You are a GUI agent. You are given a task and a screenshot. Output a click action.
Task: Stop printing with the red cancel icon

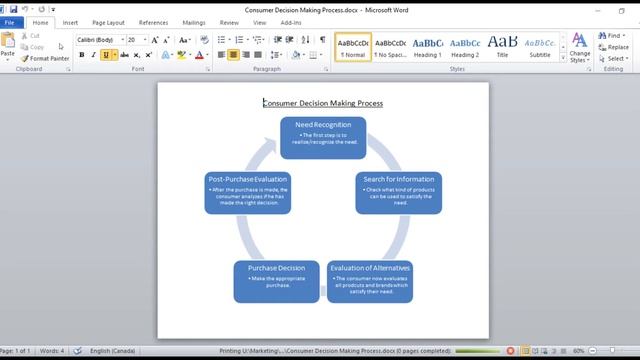[511, 351]
